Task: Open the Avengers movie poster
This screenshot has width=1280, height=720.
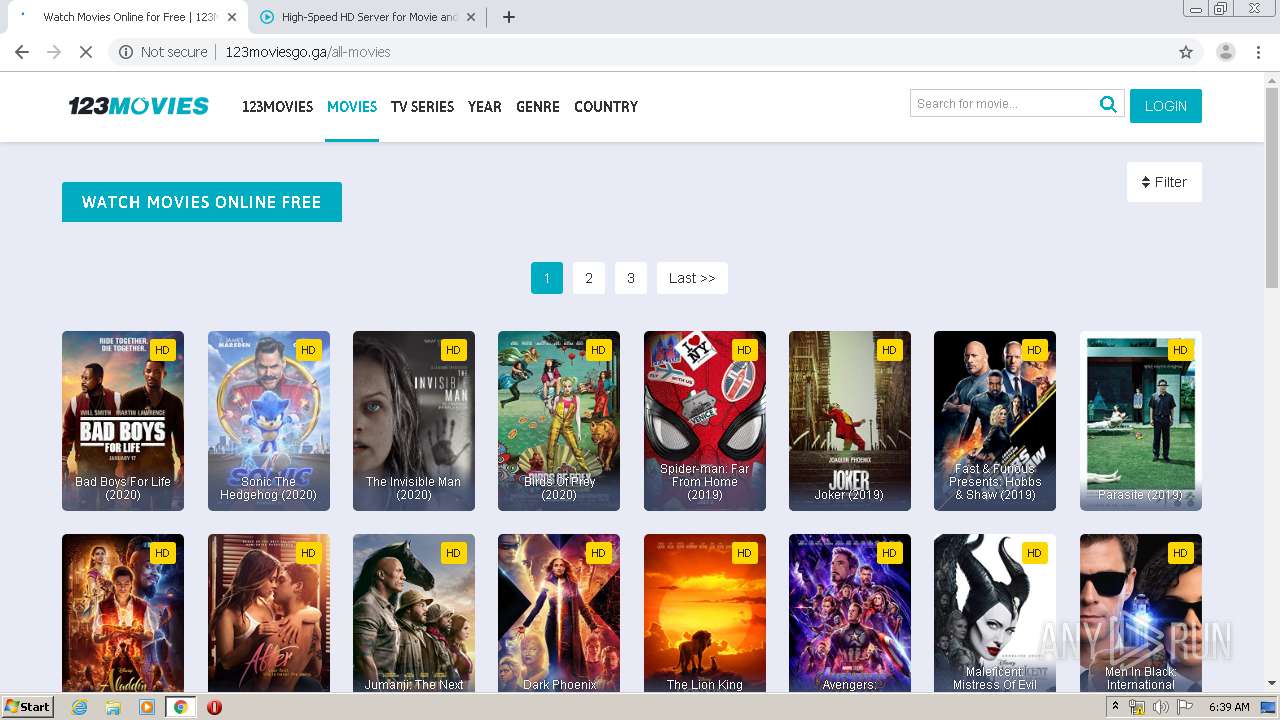Action: pyautogui.click(x=850, y=613)
